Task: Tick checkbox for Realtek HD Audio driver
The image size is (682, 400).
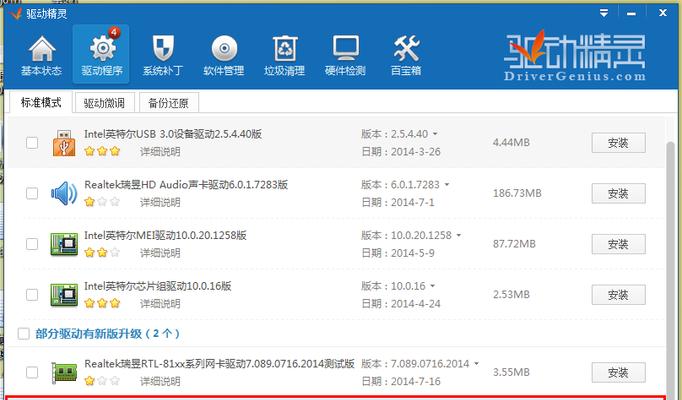Action: pyautogui.click(x=32, y=193)
